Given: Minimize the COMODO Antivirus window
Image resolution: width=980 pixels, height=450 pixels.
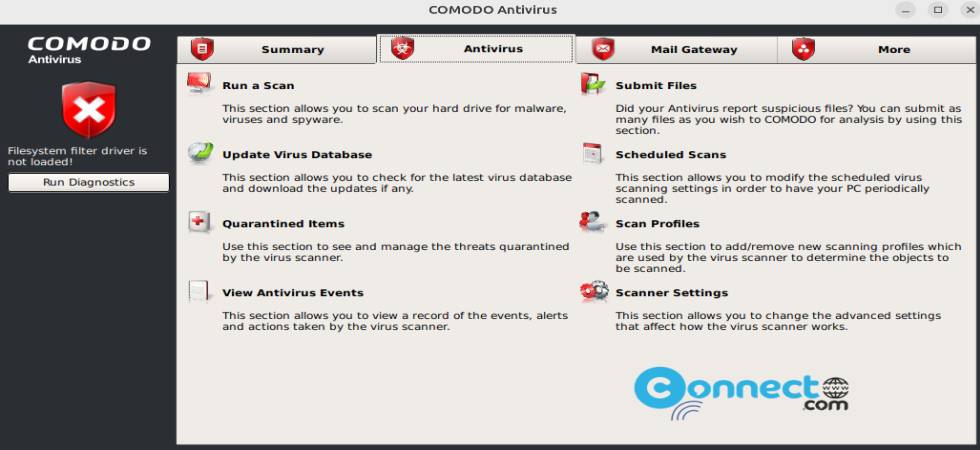Looking at the screenshot, I should [x=906, y=10].
